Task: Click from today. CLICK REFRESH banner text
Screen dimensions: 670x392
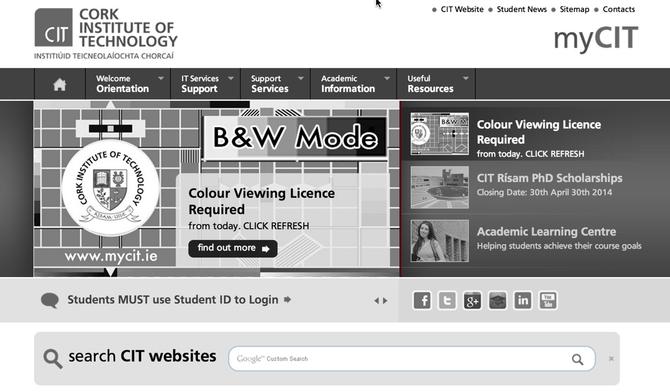Action: point(249,226)
